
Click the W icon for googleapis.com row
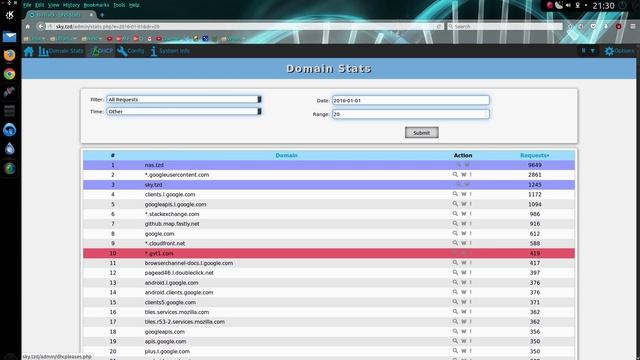(464, 331)
